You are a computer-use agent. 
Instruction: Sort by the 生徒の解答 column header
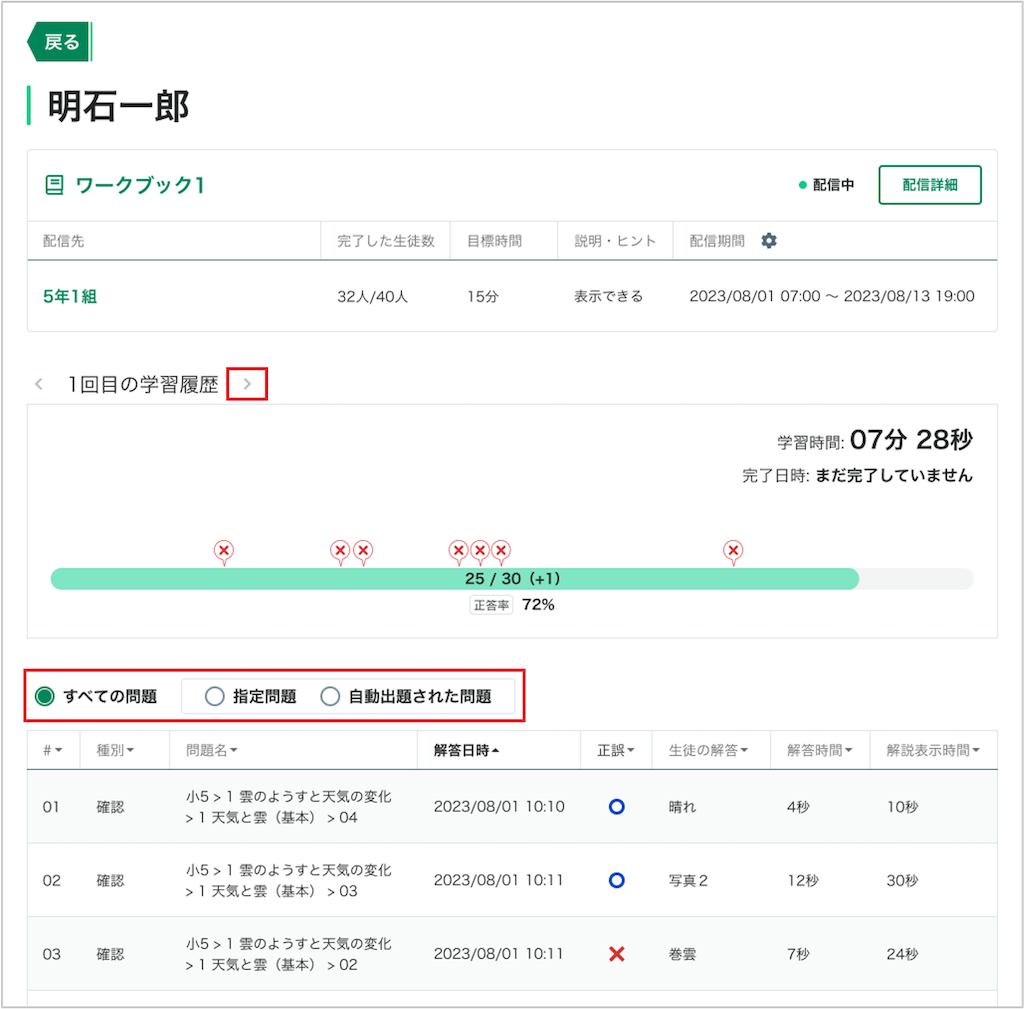pos(708,750)
